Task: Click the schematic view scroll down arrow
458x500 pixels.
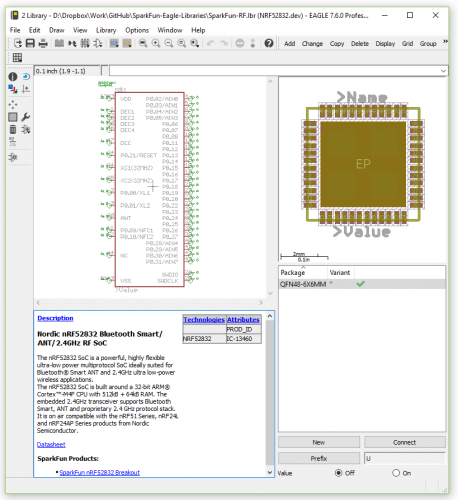Action: tap(270, 293)
